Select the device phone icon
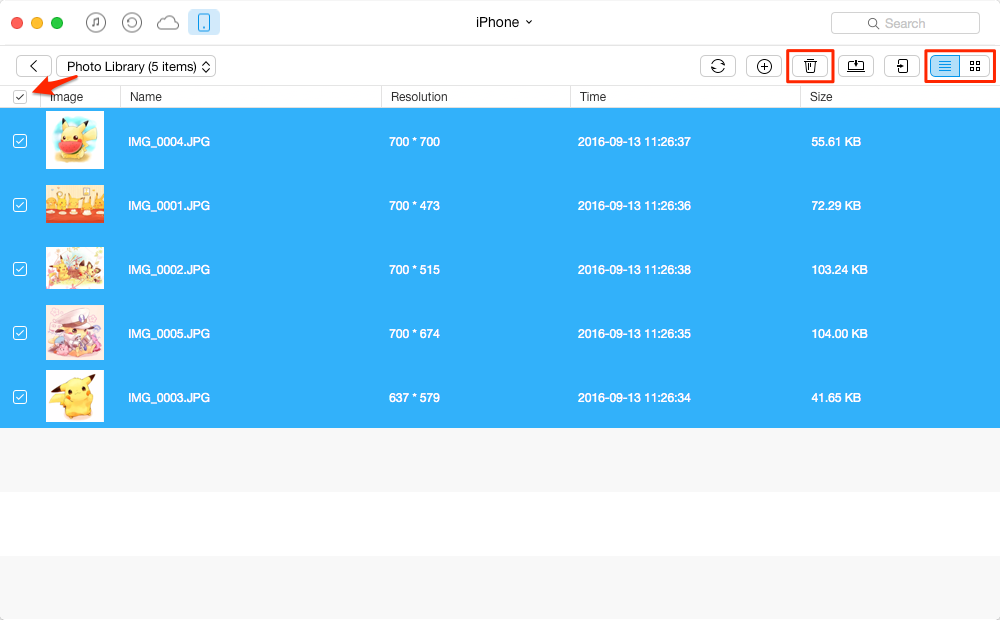This screenshot has height=620, width=1000. (x=204, y=23)
